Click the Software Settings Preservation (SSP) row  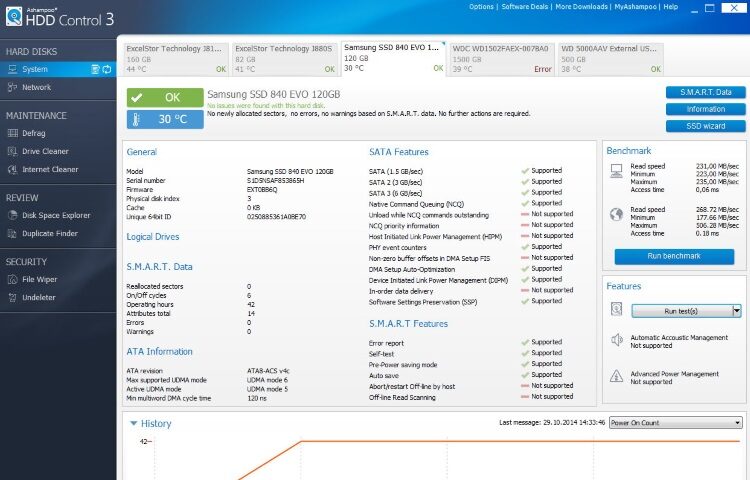point(465,302)
